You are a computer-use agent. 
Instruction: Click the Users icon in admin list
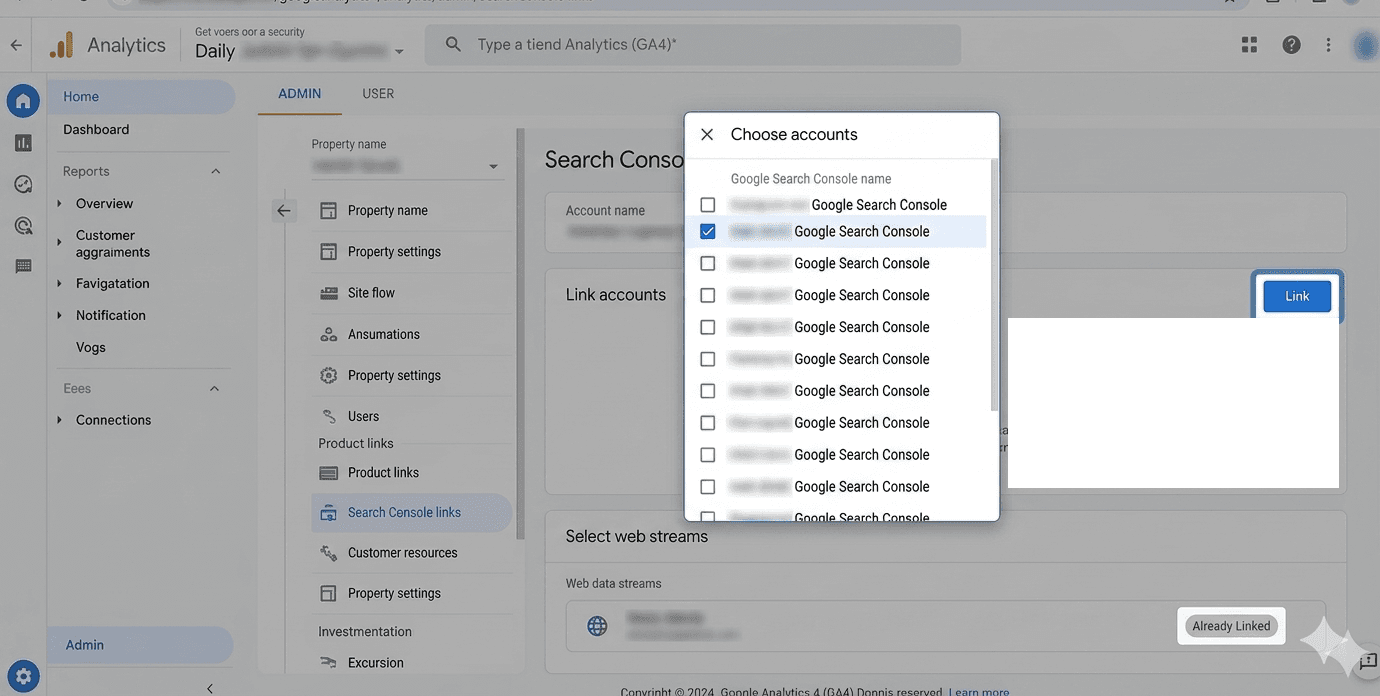click(x=328, y=416)
